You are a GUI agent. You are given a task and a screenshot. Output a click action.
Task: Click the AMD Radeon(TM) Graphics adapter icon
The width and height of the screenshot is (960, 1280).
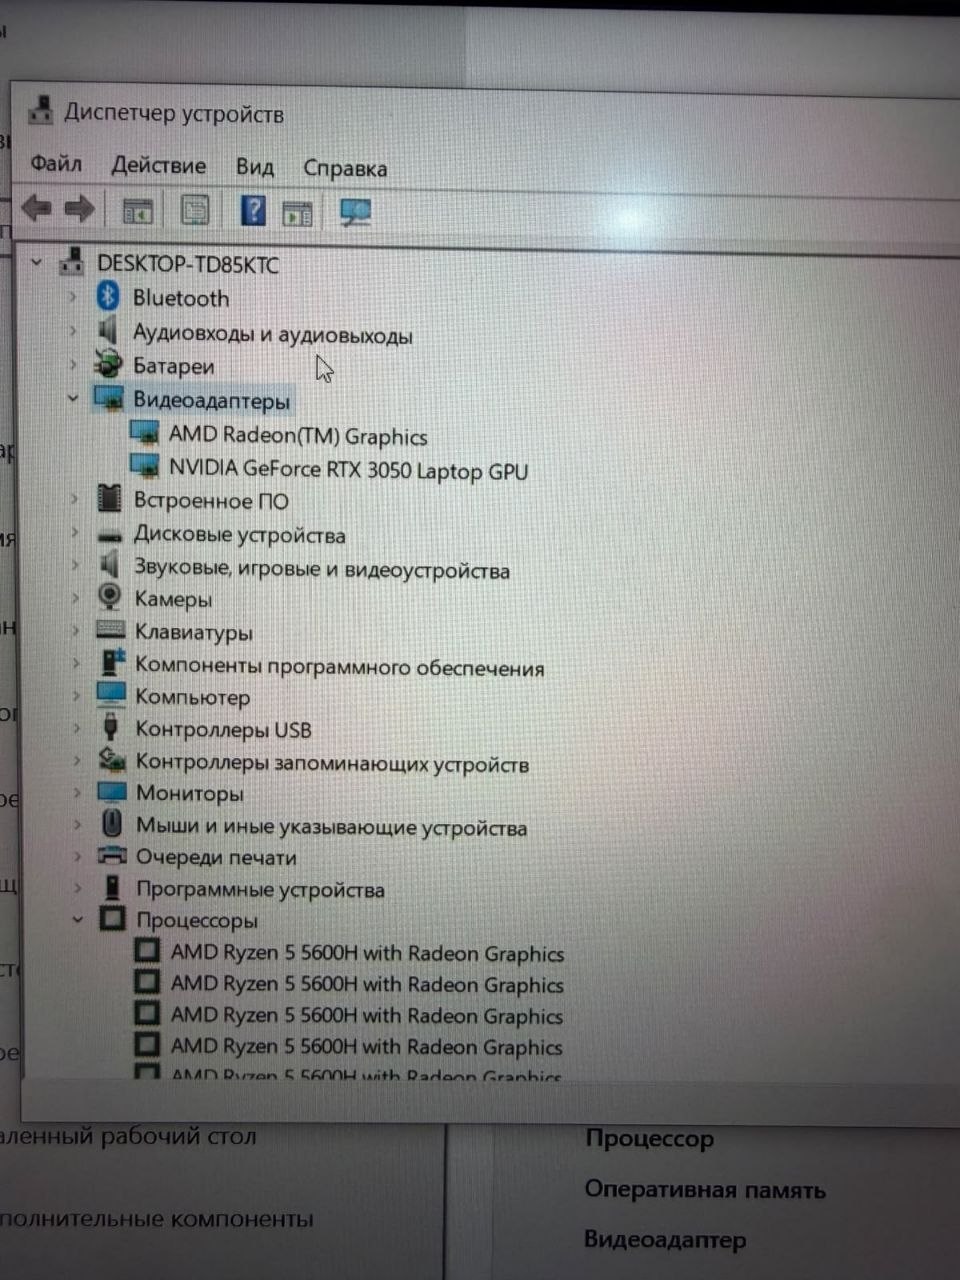(x=145, y=434)
